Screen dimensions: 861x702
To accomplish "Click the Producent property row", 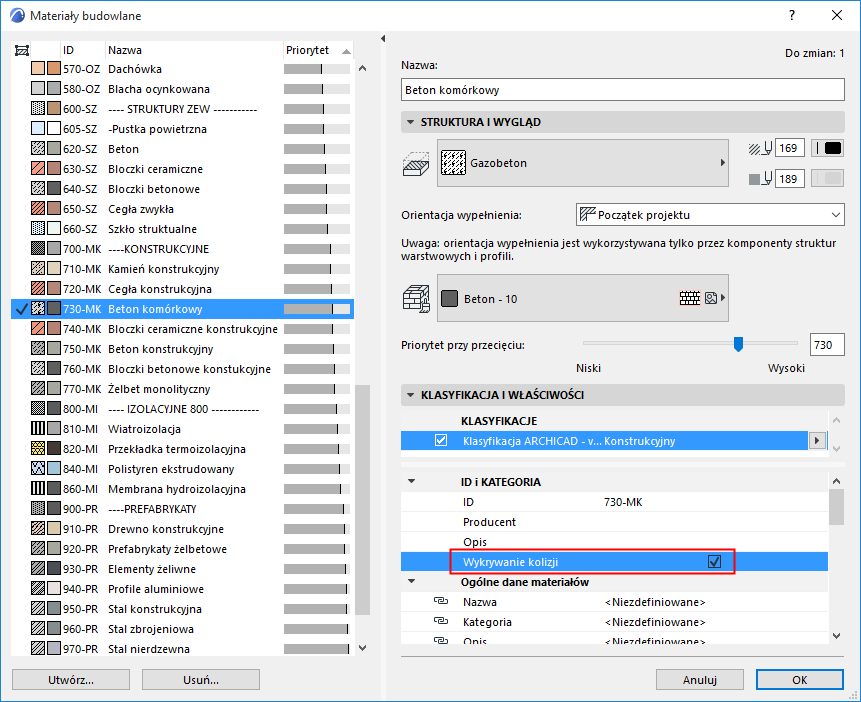I will [614, 522].
